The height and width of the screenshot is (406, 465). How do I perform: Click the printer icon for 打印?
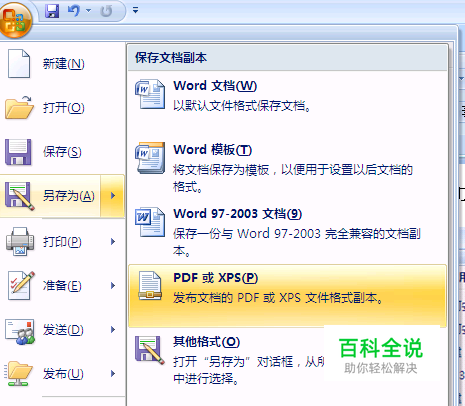coord(20,241)
